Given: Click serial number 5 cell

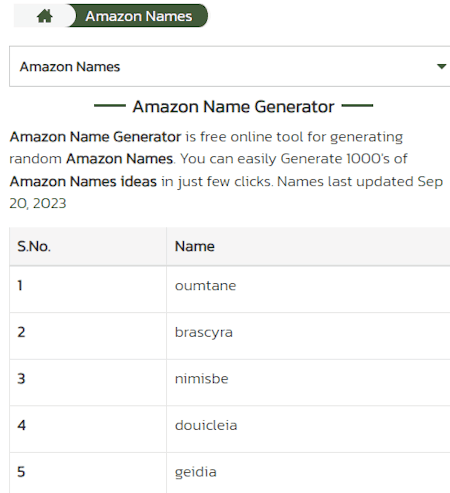Looking at the screenshot, I should (88, 473).
